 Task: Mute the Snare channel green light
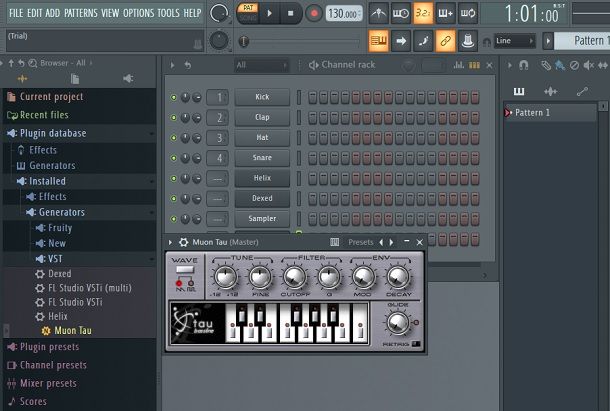(174, 158)
